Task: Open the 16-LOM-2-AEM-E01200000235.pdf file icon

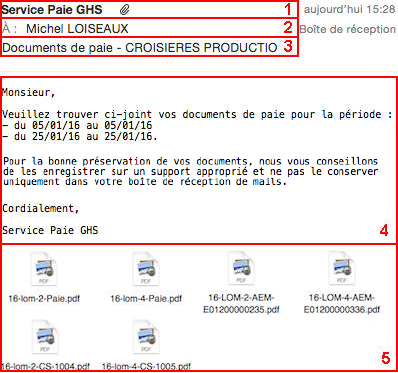Action: click(241, 268)
